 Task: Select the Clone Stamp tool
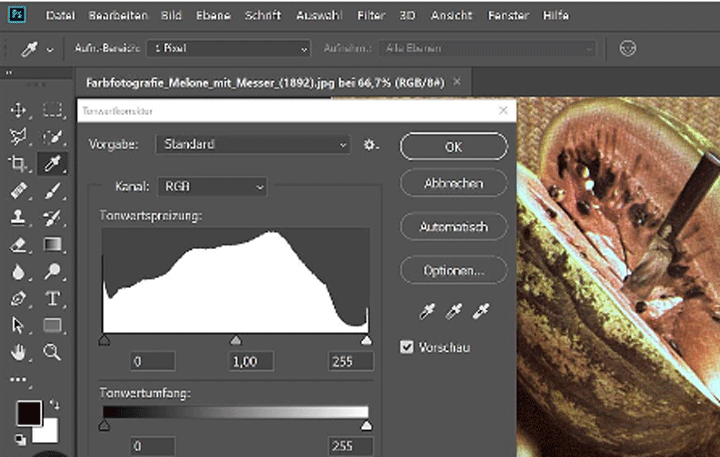tap(18, 217)
